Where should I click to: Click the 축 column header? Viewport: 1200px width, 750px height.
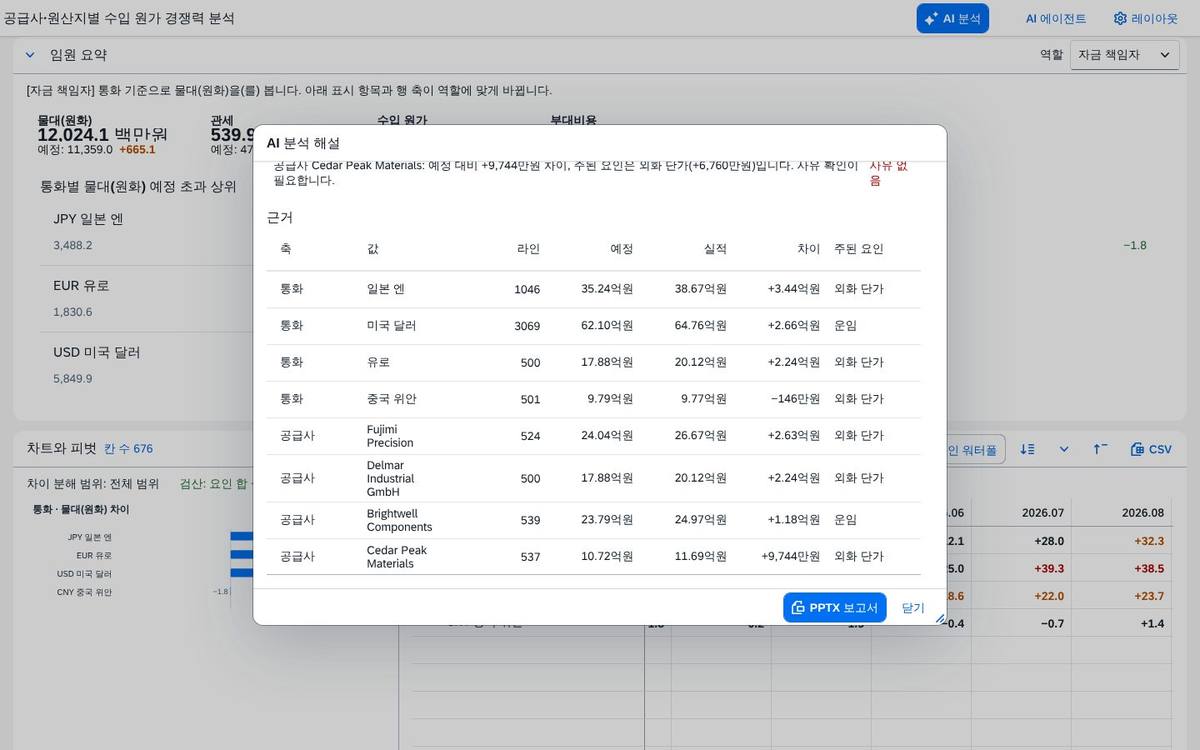pyautogui.click(x=286, y=249)
